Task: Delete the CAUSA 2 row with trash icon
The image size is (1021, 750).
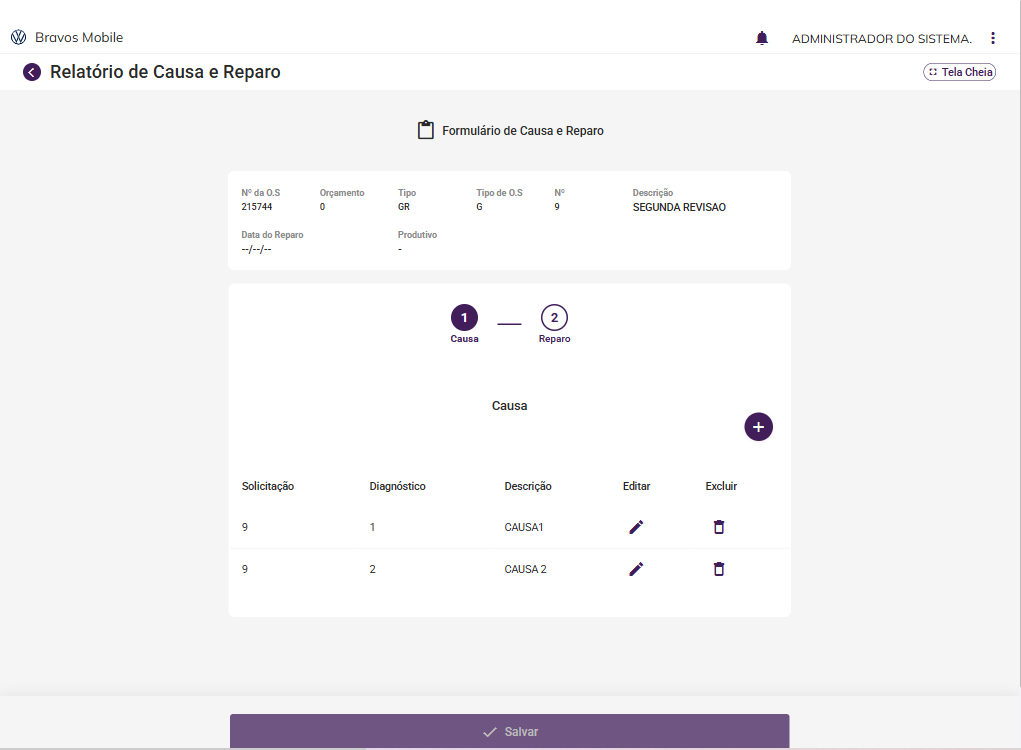Action: (719, 569)
